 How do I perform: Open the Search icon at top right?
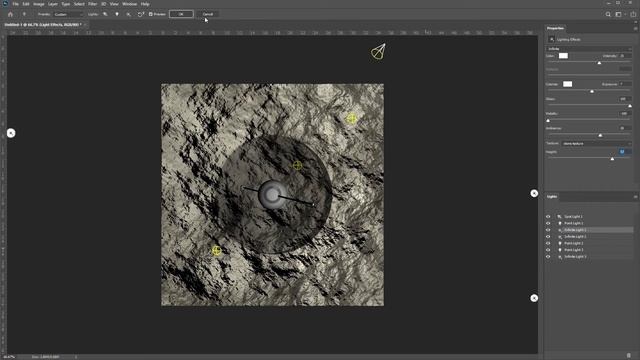pos(608,14)
